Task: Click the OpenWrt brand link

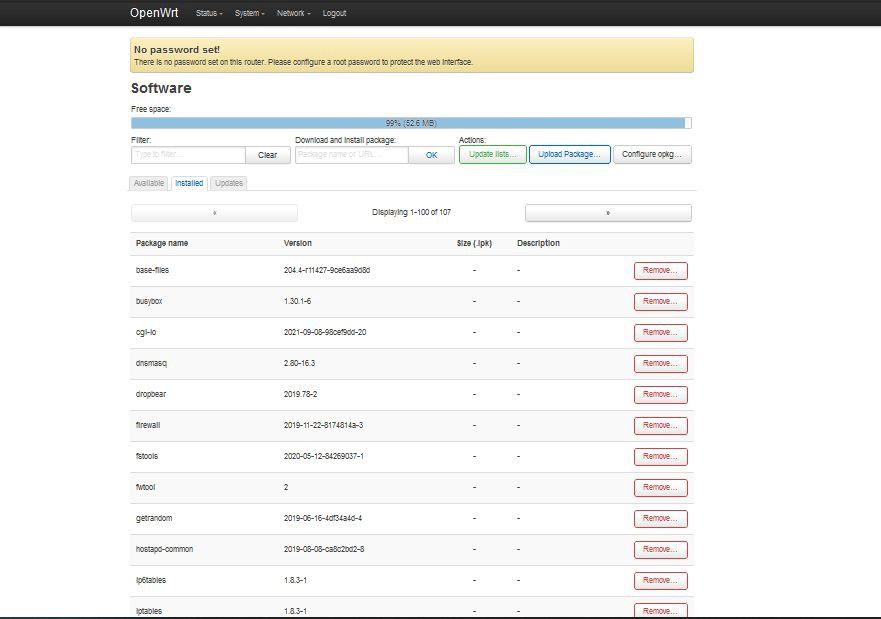Action: click(154, 12)
